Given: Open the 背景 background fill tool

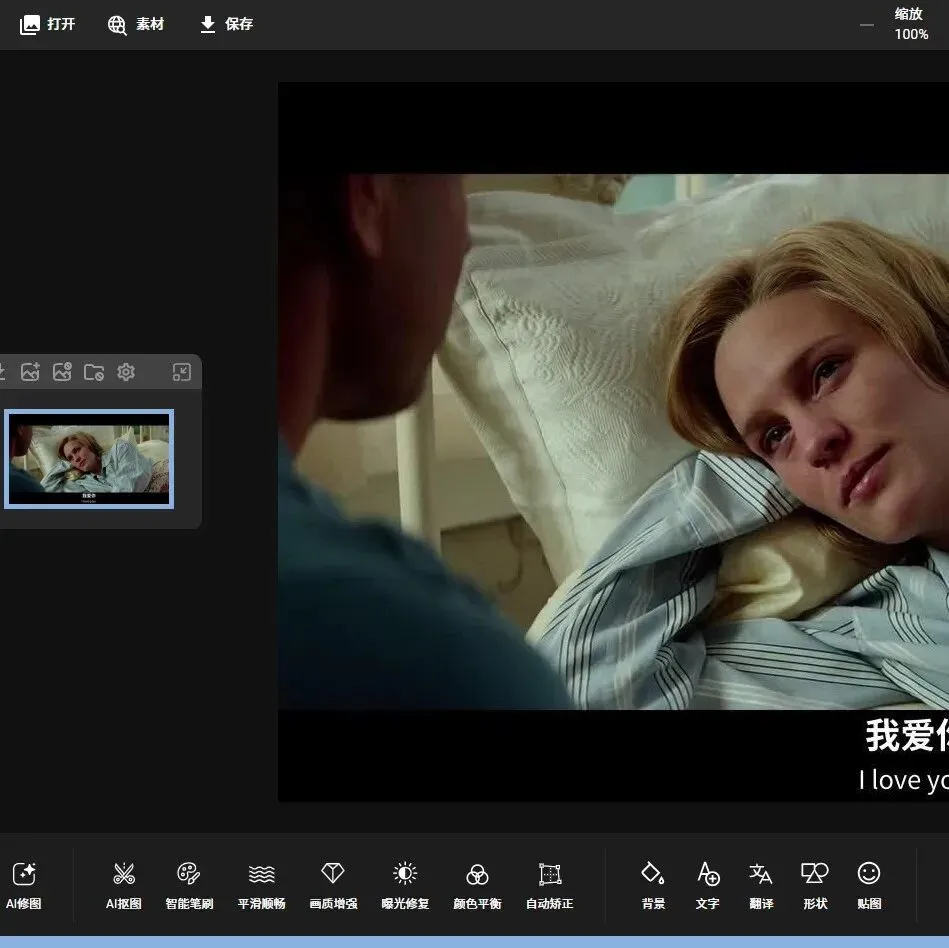Looking at the screenshot, I should 653,885.
